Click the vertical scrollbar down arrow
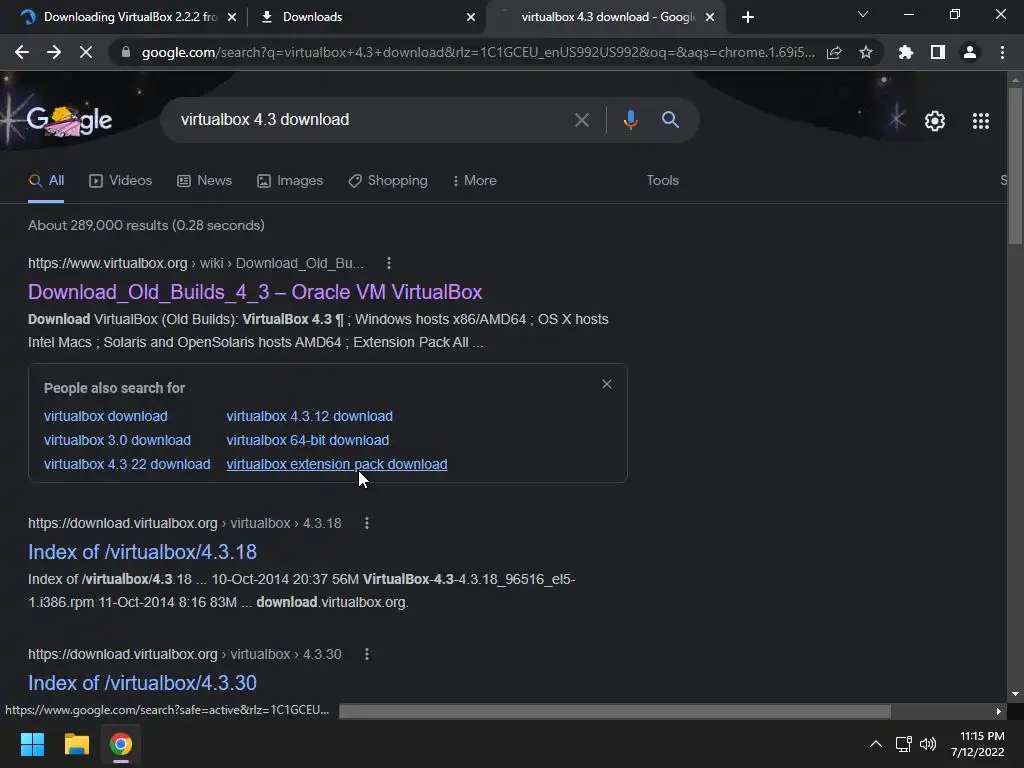 [x=1015, y=694]
